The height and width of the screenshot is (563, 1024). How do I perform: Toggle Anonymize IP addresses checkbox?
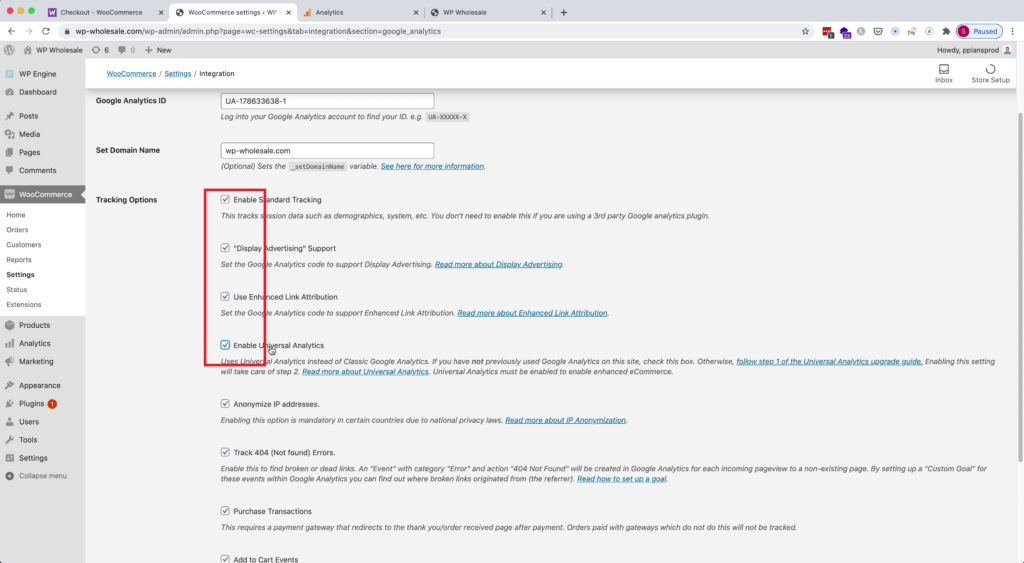tap(225, 404)
